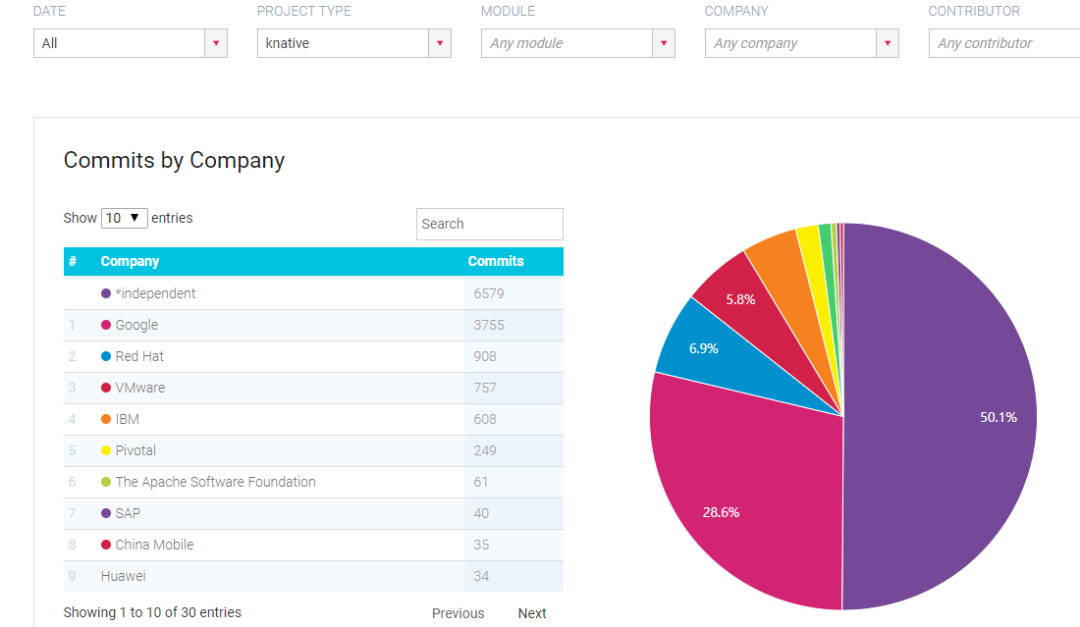Open the Date dropdown arrow
1080x627 pixels.
pos(216,43)
